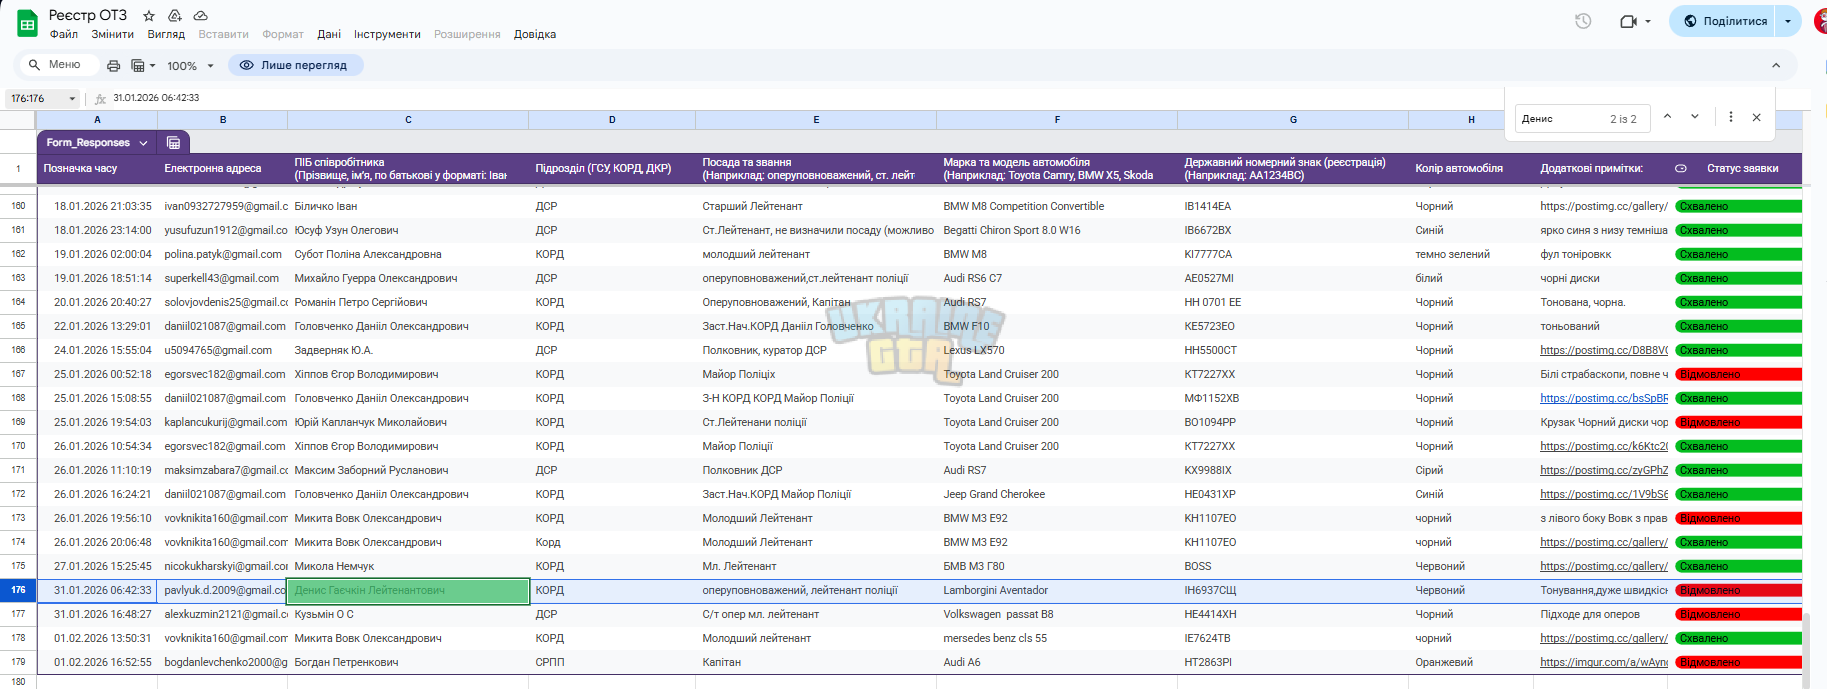Viewport: 1827px width, 689px height.
Task: Open the Інструменти menu
Action: pos(387,34)
